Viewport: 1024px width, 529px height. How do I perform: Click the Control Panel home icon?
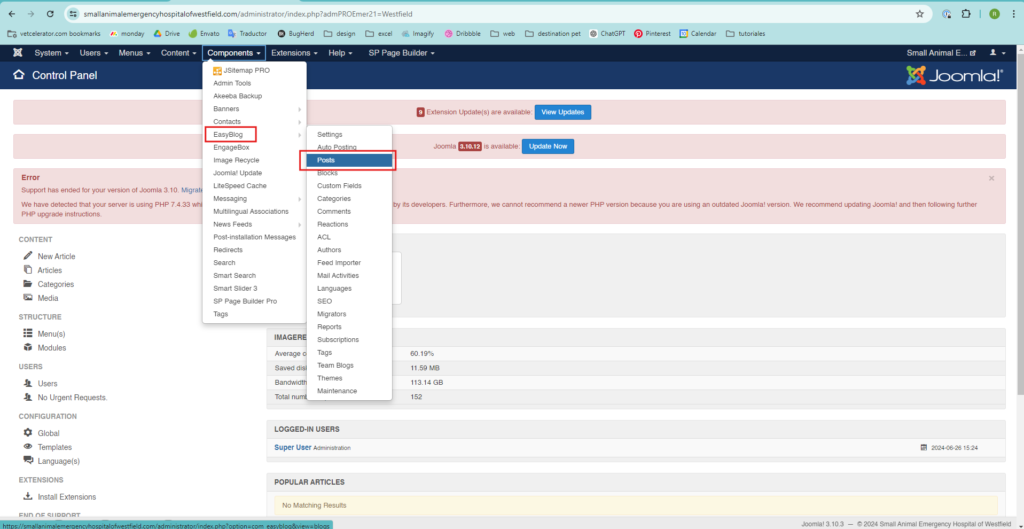point(19,75)
